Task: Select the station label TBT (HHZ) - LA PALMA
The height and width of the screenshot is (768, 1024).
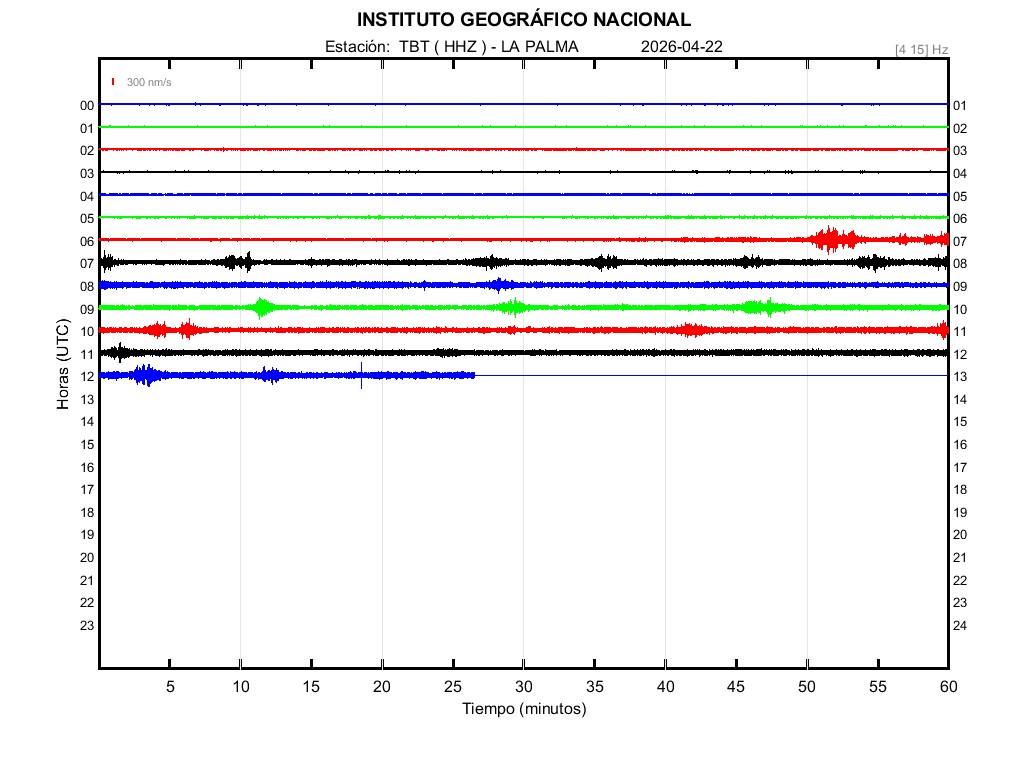Action: click(x=451, y=47)
